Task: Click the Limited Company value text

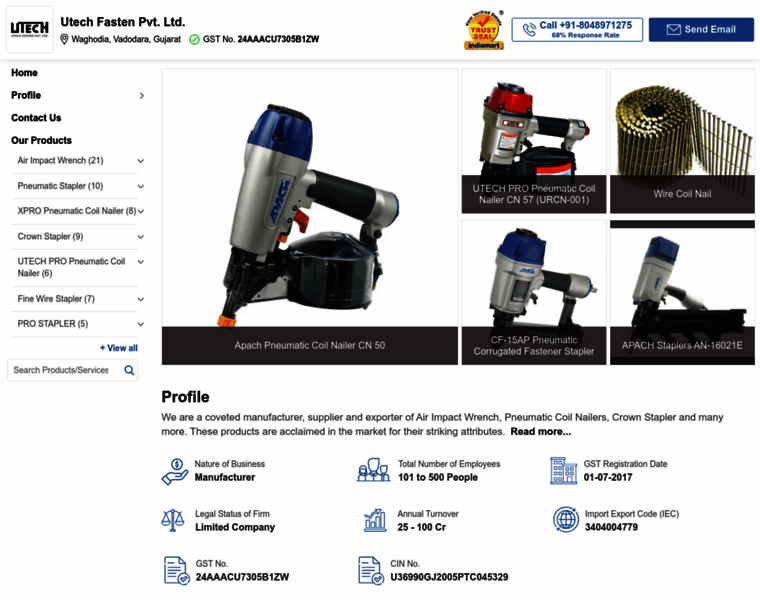Action: 235,527
